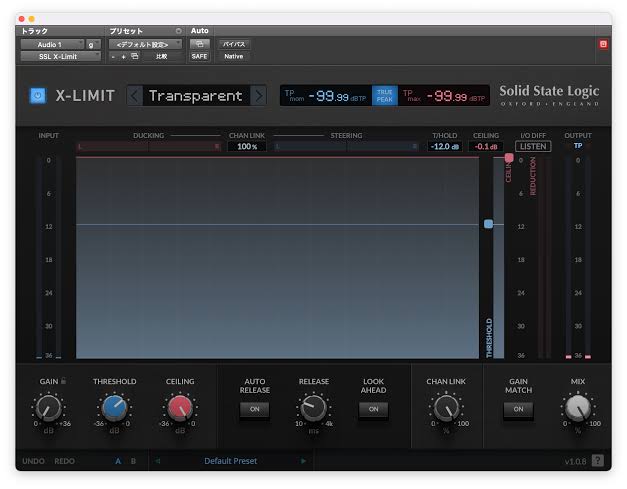627x489 pixels.
Task: Click the TP mom readout
Action: click(326, 96)
